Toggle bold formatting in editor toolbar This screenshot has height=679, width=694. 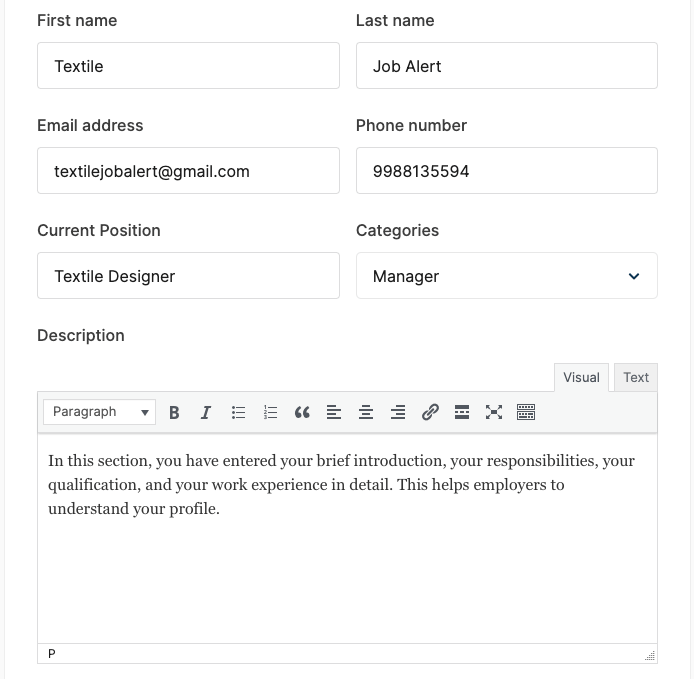pos(174,412)
